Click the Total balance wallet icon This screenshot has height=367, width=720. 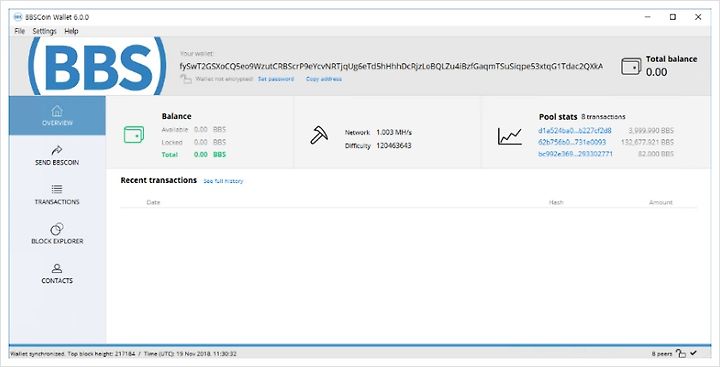[631, 67]
